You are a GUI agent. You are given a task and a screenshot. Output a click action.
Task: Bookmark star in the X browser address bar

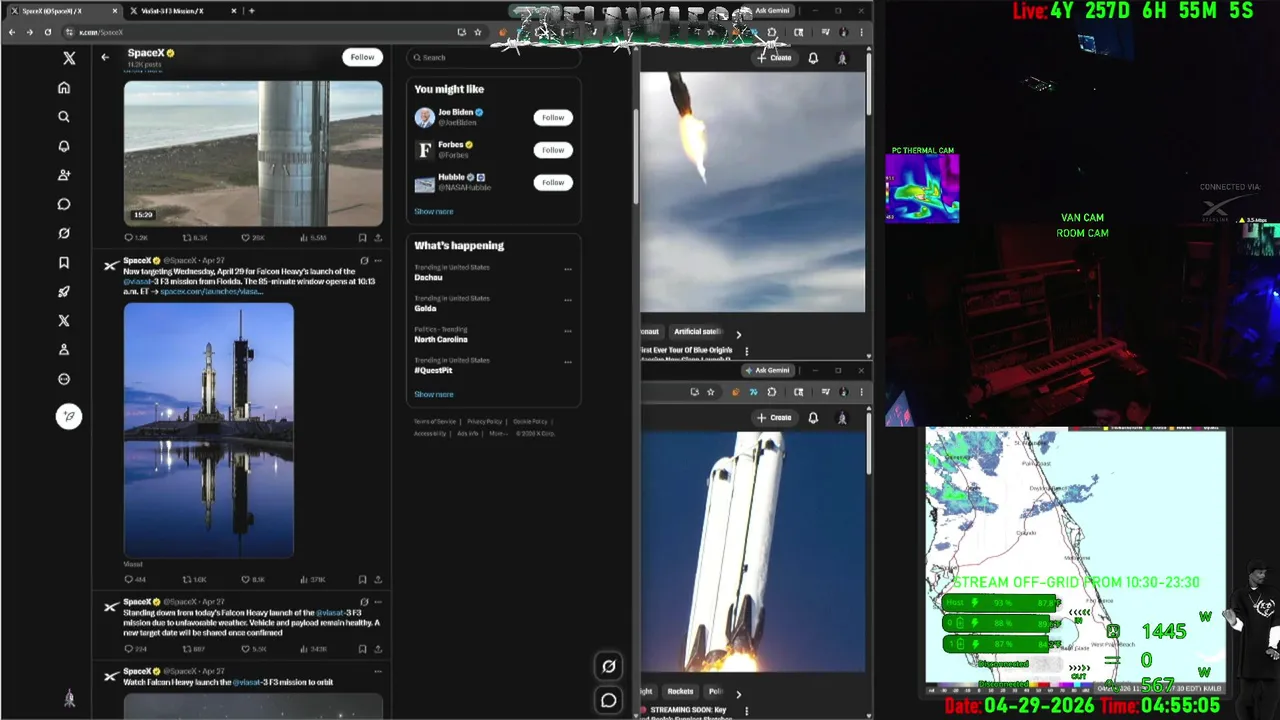point(478,32)
